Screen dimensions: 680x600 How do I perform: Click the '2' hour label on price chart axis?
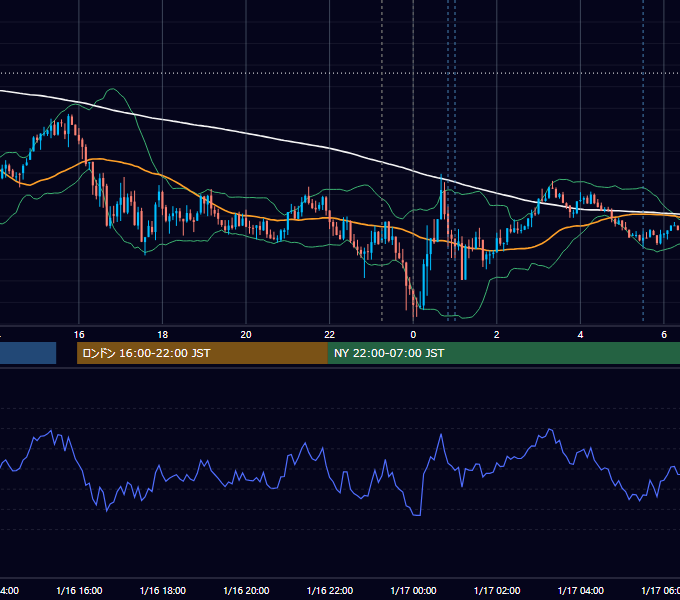pyautogui.click(x=497, y=335)
